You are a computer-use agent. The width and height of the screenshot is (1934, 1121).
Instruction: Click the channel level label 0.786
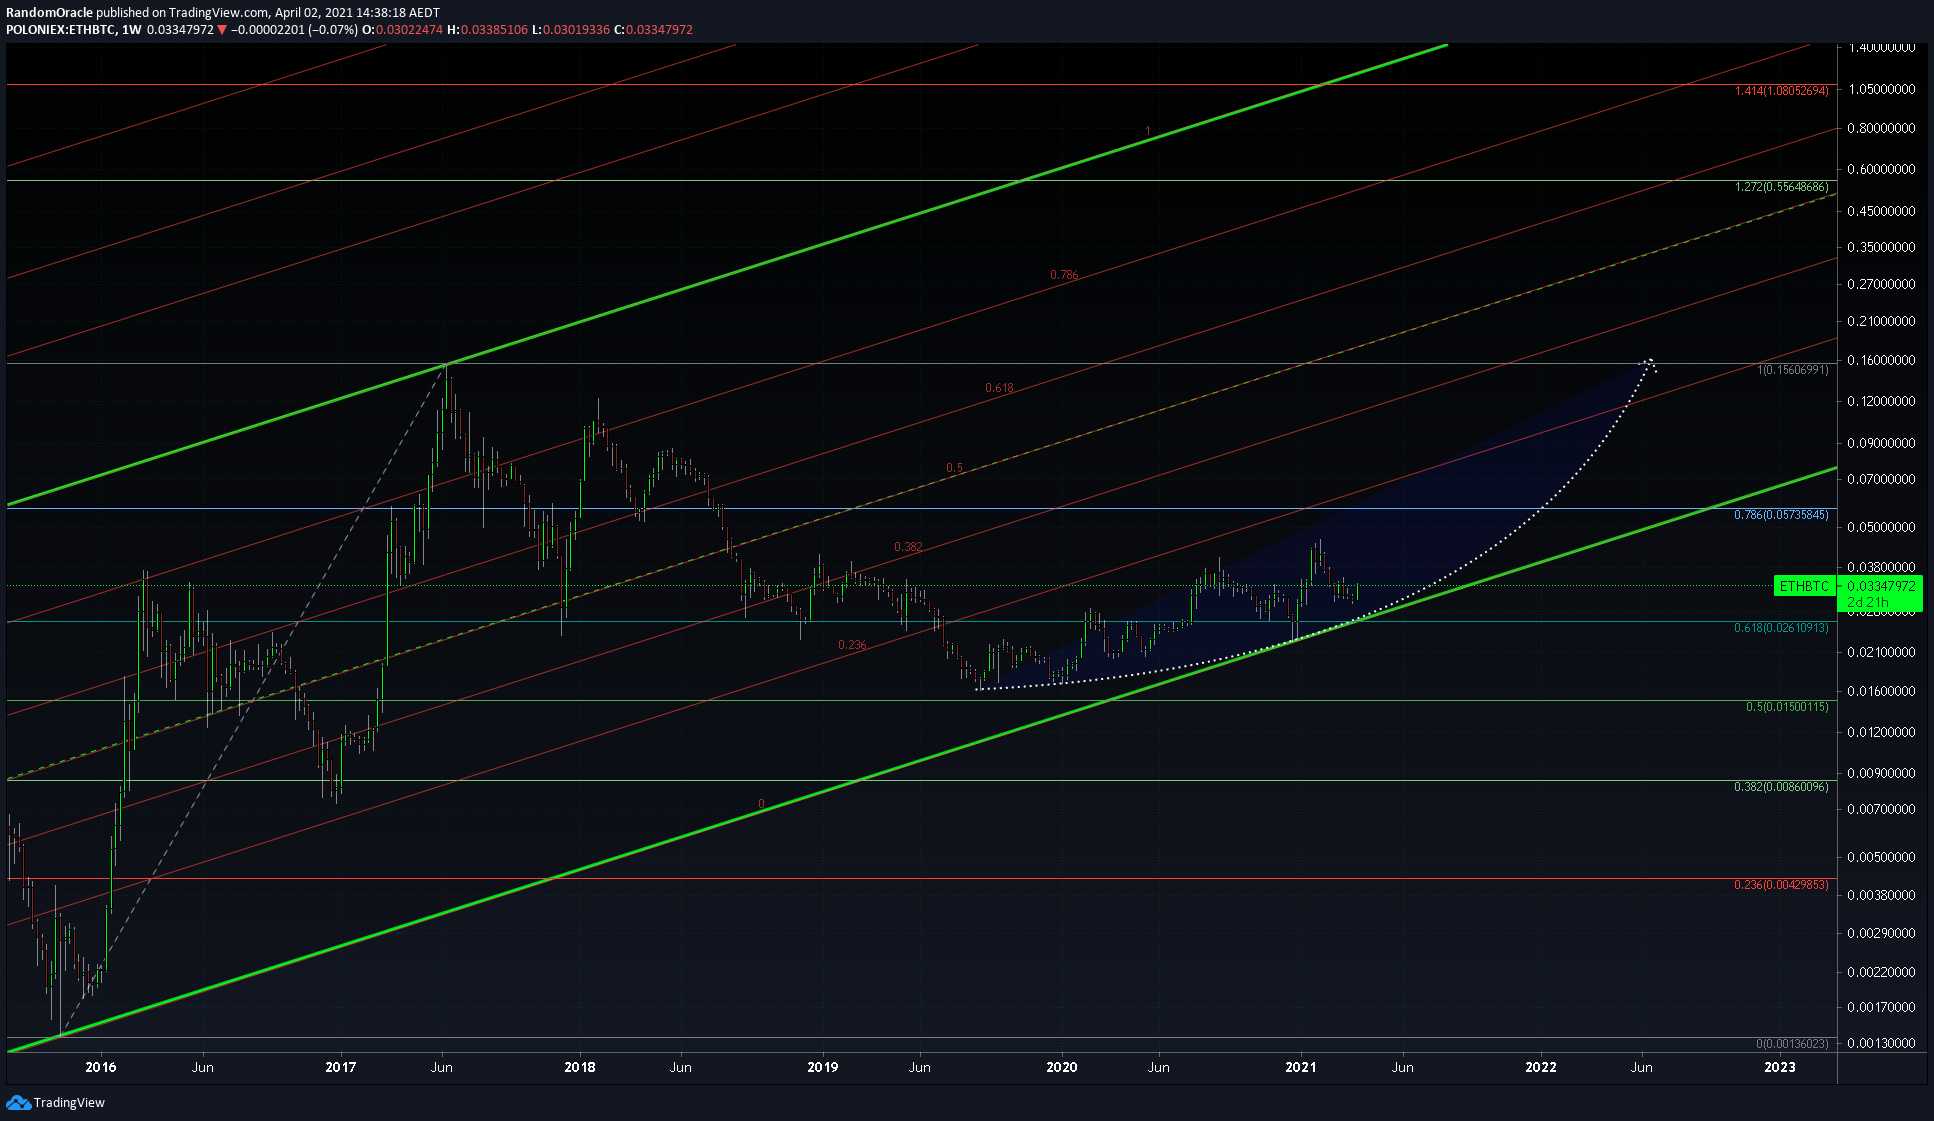(1064, 275)
